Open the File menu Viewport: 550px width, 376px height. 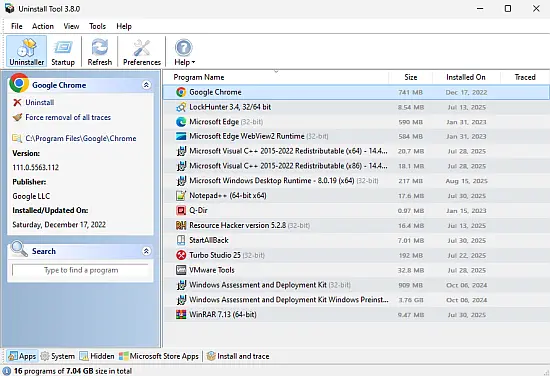pyautogui.click(x=16, y=26)
